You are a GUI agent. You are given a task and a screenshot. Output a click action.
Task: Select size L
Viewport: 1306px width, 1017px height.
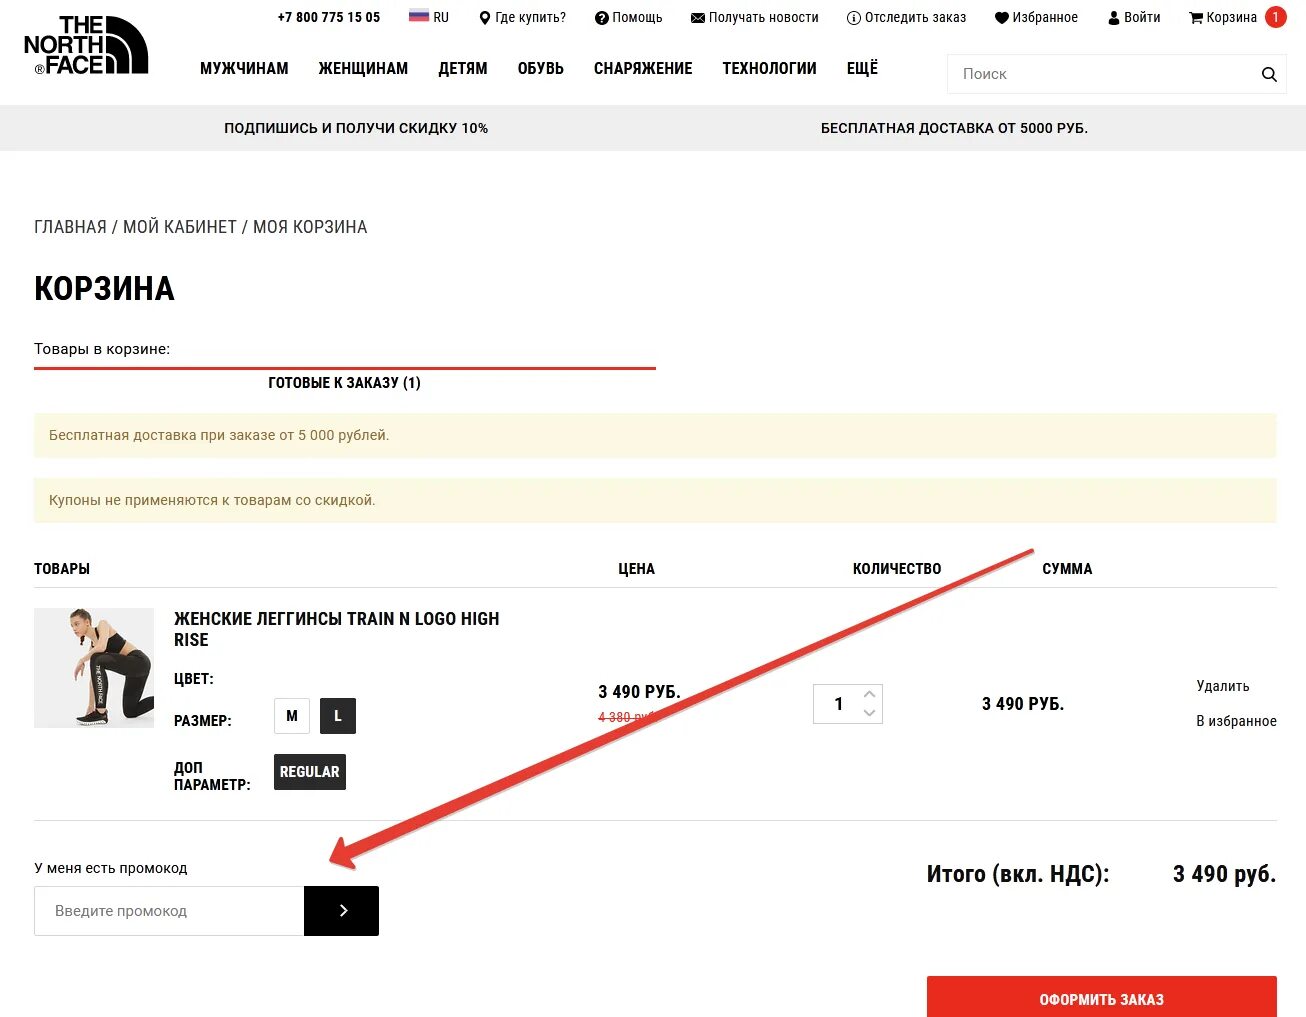click(338, 716)
